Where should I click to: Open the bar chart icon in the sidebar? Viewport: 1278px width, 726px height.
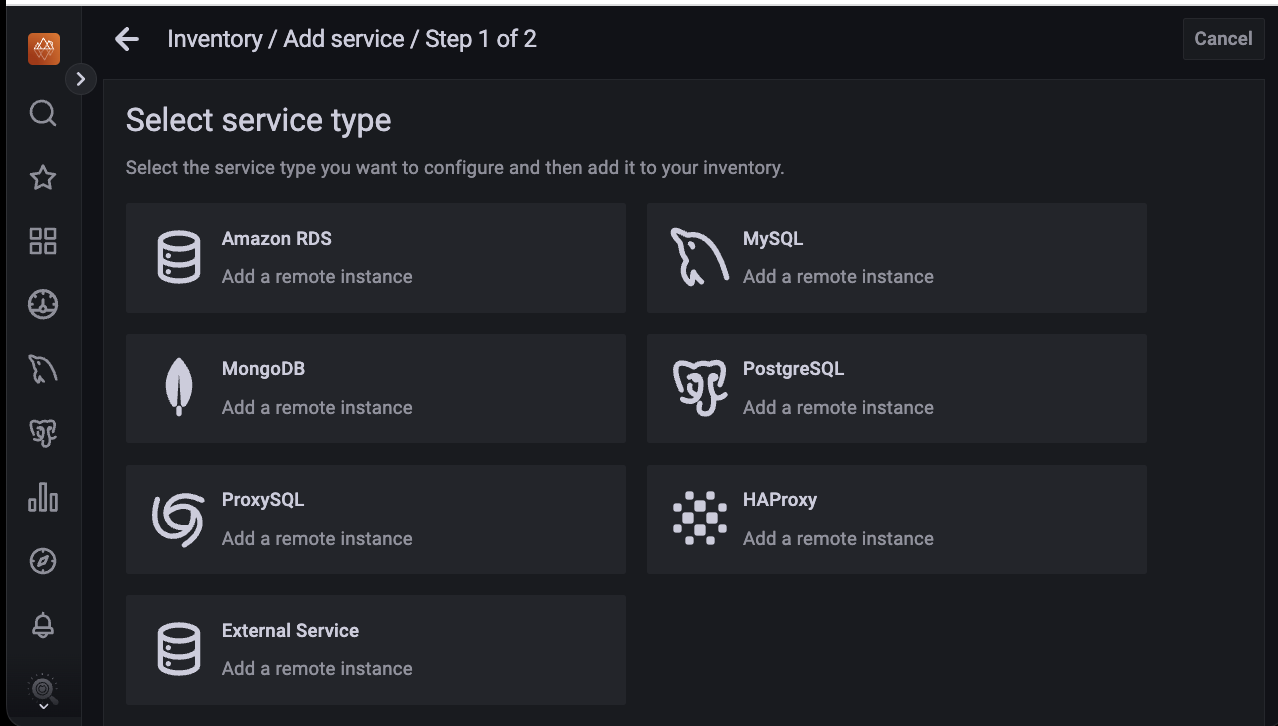(x=43, y=497)
